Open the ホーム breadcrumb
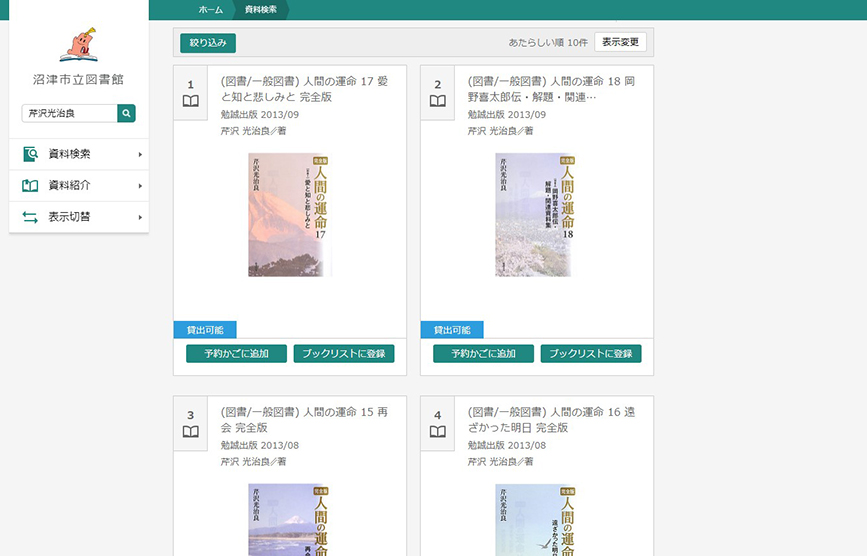Viewport: 867px width, 556px height. [211, 10]
